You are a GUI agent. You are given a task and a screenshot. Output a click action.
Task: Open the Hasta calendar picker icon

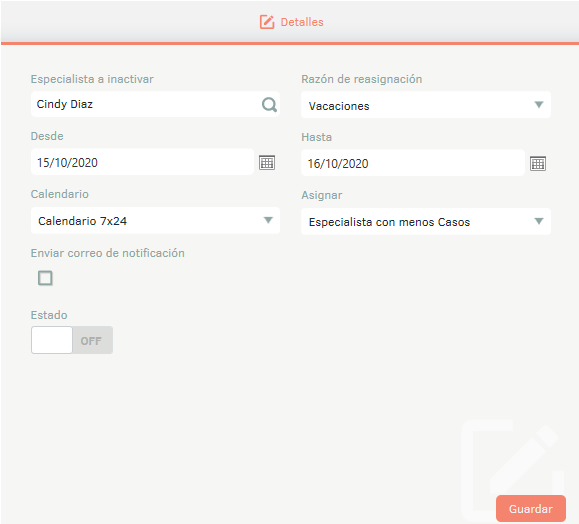tap(538, 164)
